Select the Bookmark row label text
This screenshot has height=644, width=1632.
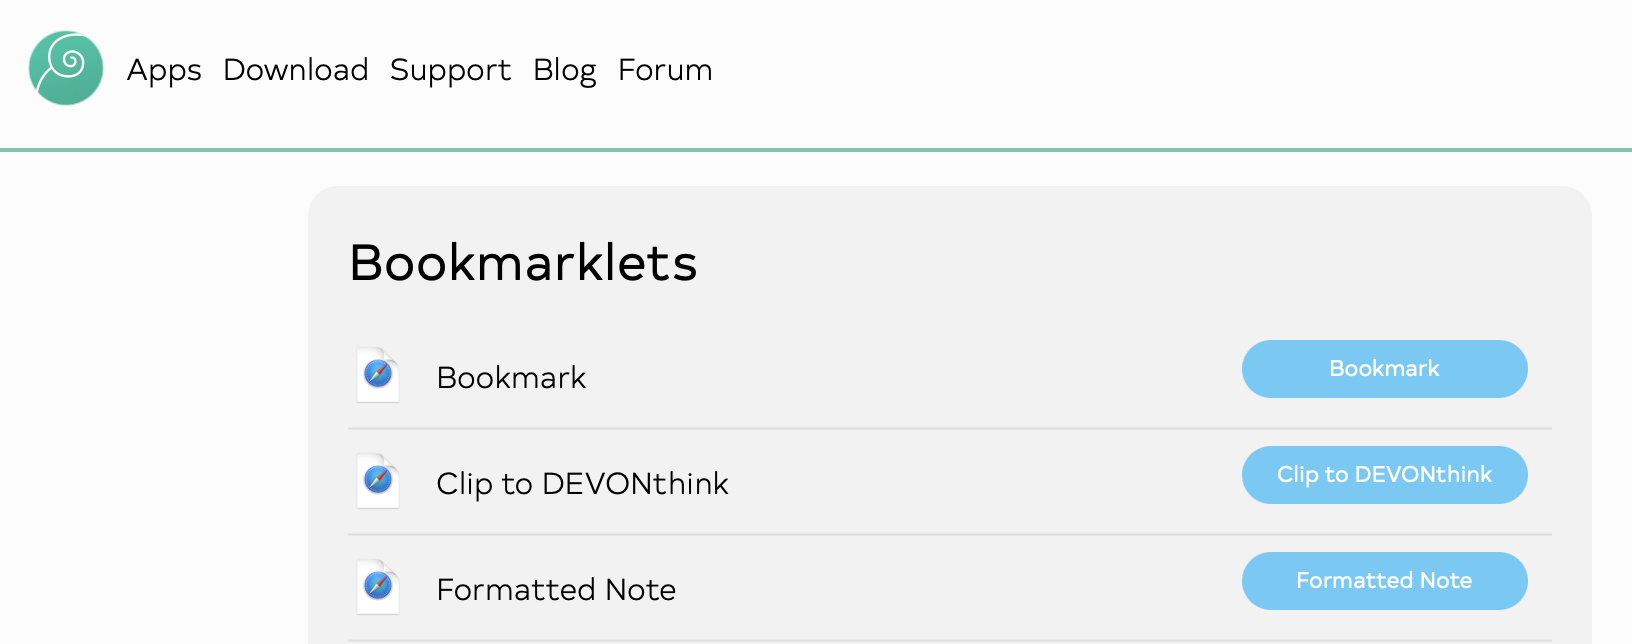[x=511, y=378]
